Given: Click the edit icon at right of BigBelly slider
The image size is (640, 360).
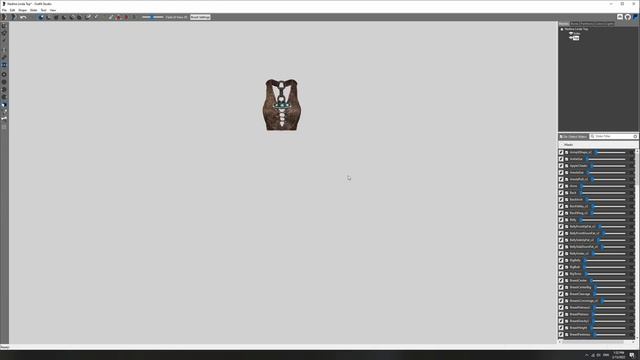Looking at the screenshot, I should tap(631, 260).
